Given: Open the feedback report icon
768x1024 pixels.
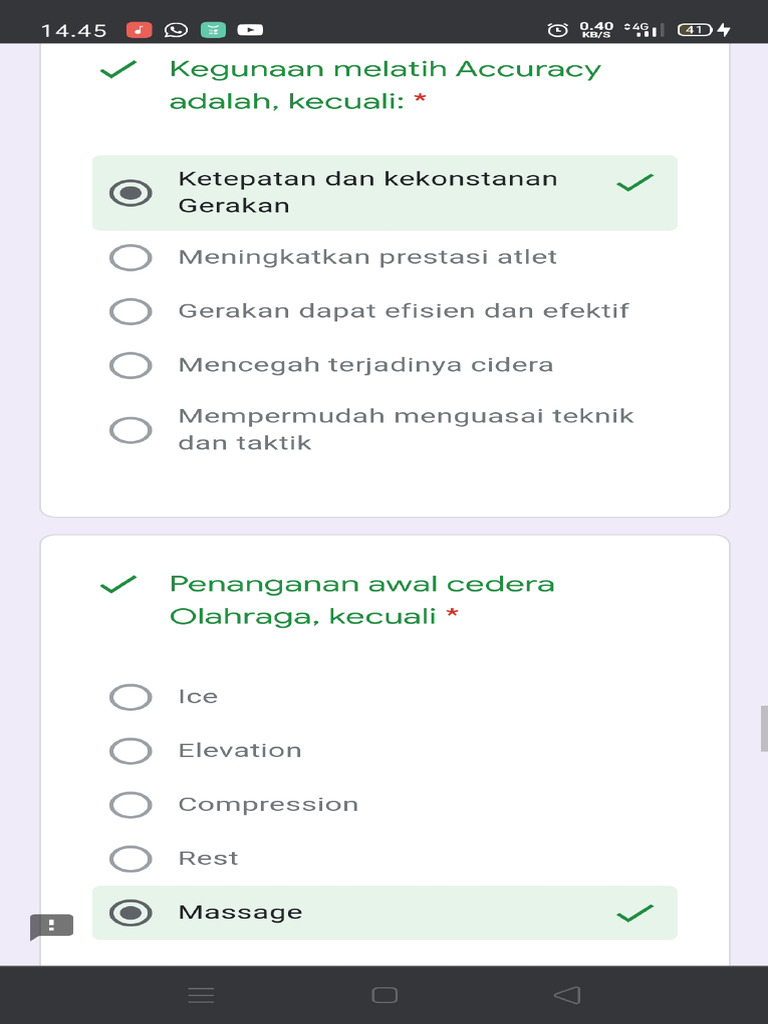Looking at the screenshot, I should pos(52,926).
